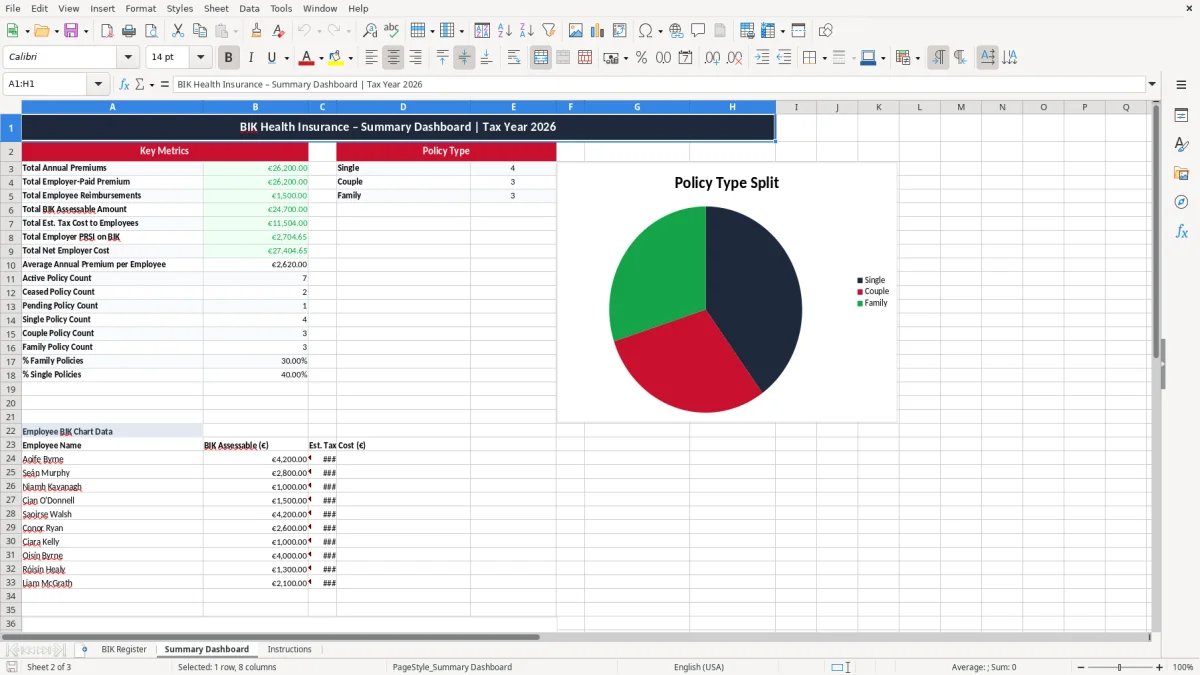Click the 100% zoom level
Image resolution: width=1200 pixels, height=675 pixels.
(1183, 667)
